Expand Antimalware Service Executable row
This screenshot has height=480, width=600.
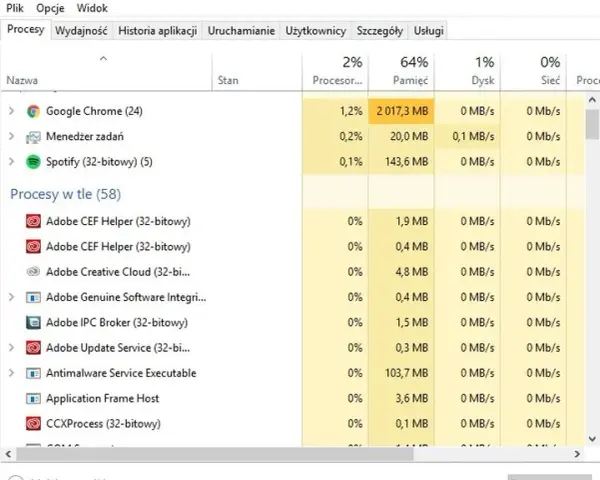click(11, 373)
